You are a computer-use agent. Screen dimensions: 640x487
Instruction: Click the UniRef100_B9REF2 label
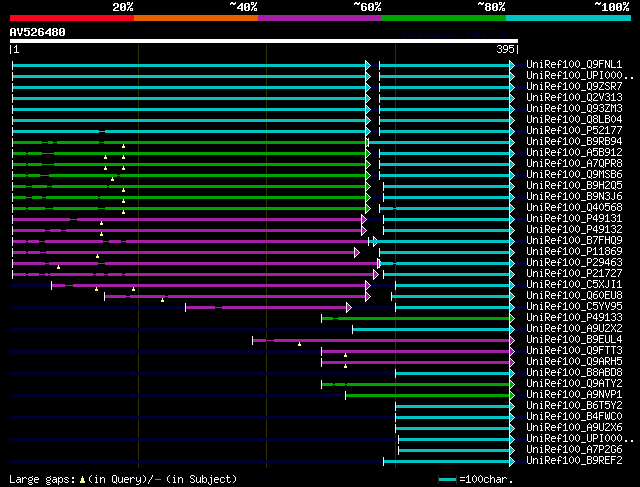[x=574, y=461]
